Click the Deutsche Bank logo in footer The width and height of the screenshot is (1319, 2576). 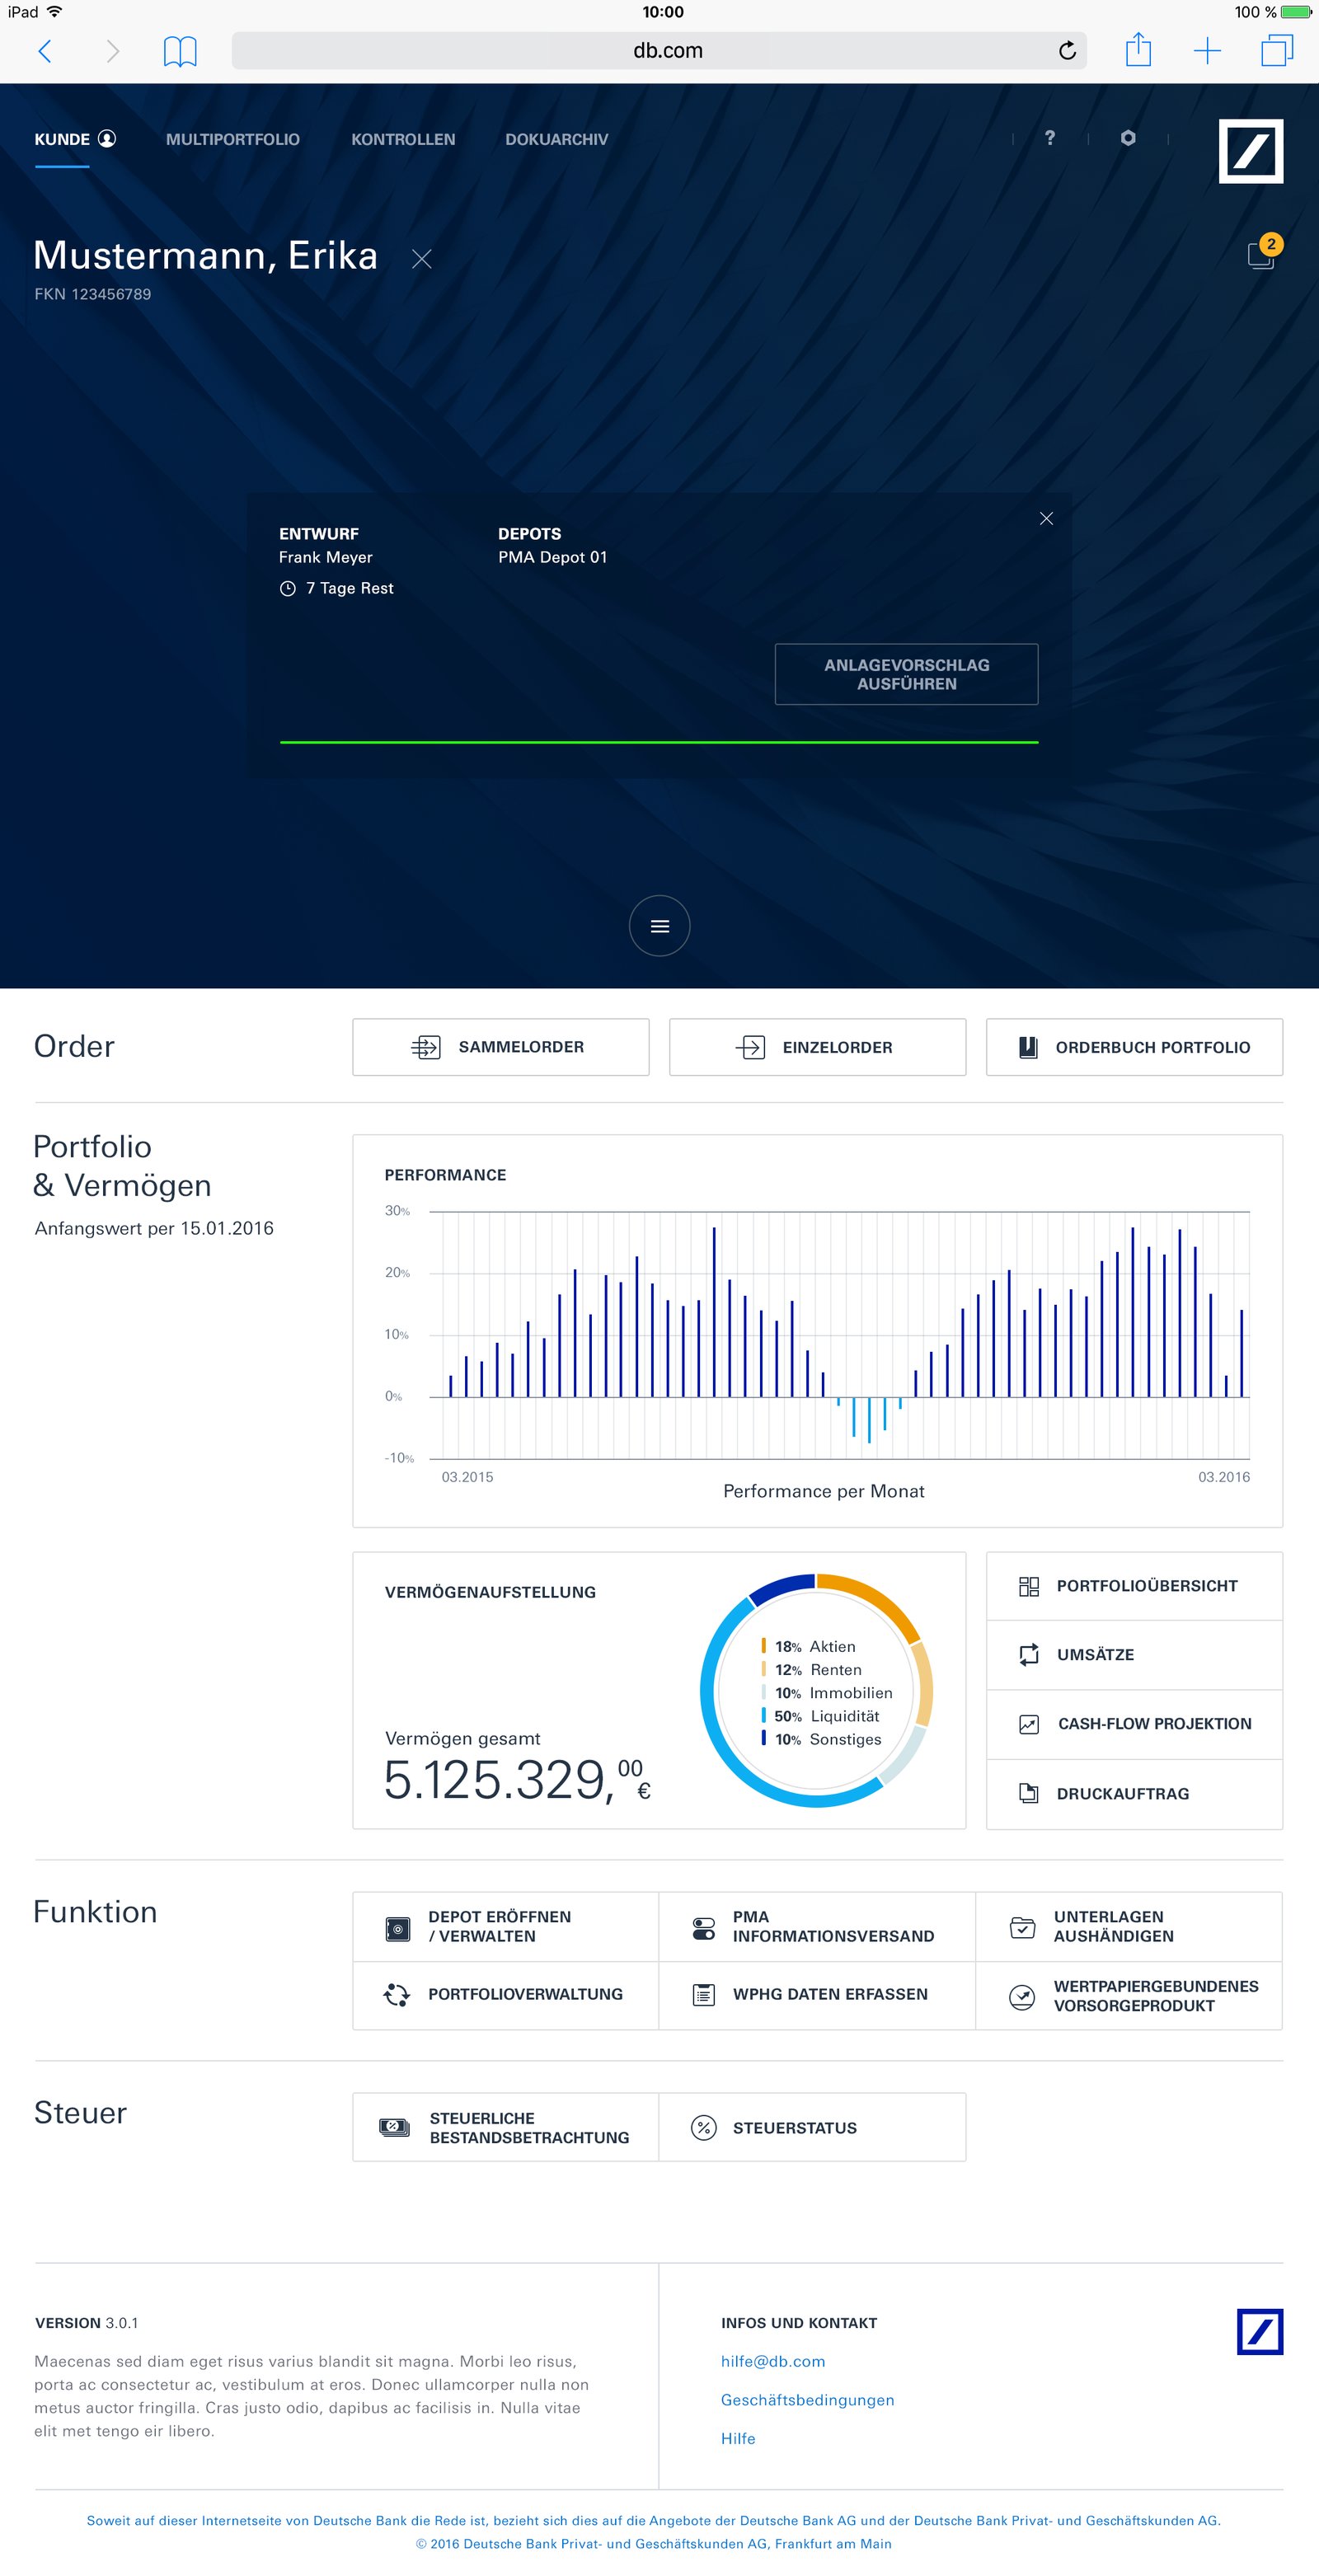(1259, 2332)
